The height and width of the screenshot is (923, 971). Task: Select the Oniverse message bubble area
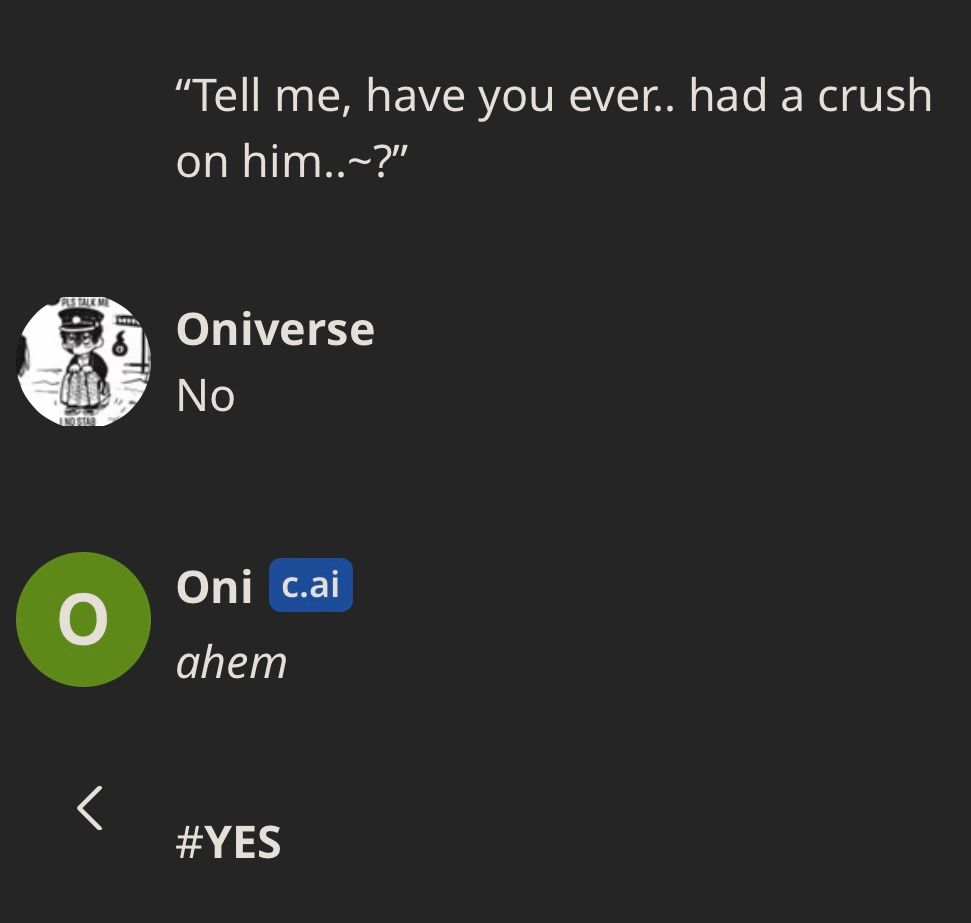point(204,394)
